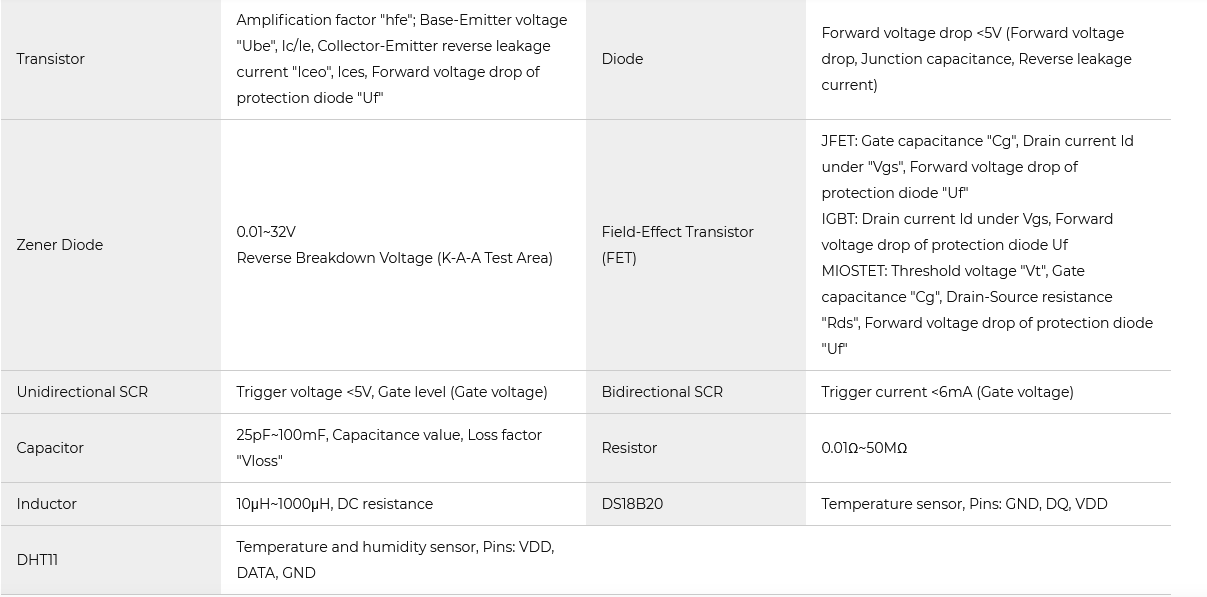The height and width of the screenshot is (597, 1207).
Task: Click the Transistor row label
Action: [x=50, y=59]
